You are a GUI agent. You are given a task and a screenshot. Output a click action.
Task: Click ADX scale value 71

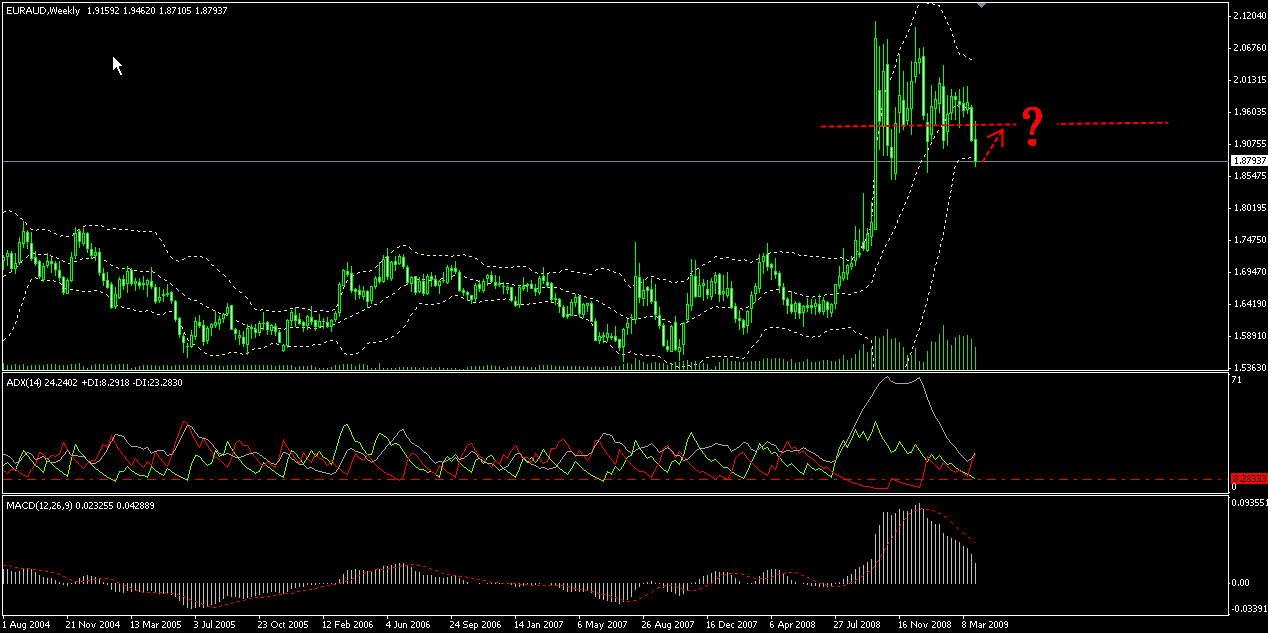pyautogui.click(x=1238, y=381)
